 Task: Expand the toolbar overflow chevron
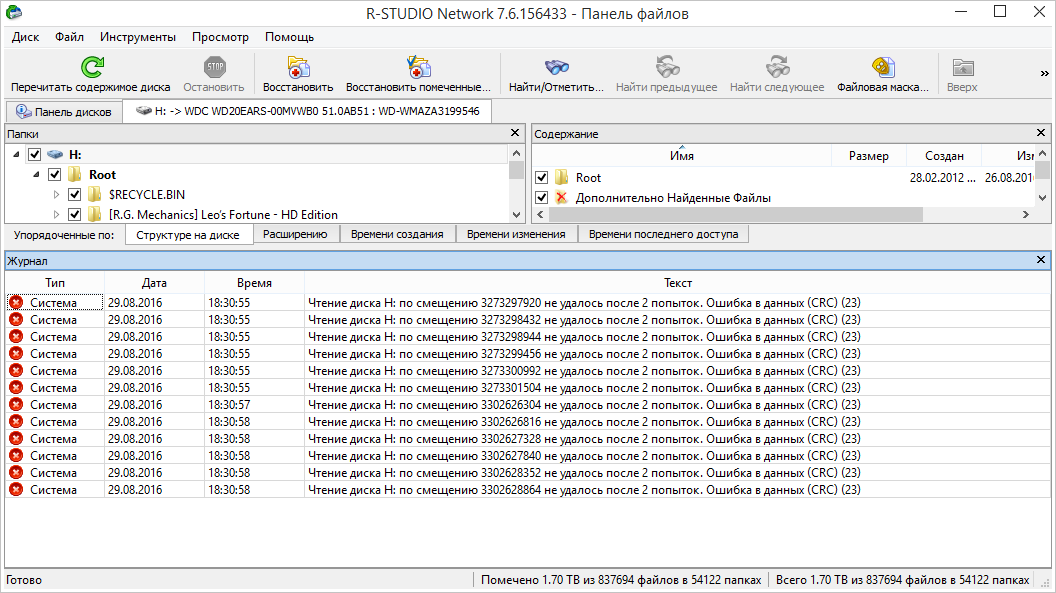(x=1045, y=73)
